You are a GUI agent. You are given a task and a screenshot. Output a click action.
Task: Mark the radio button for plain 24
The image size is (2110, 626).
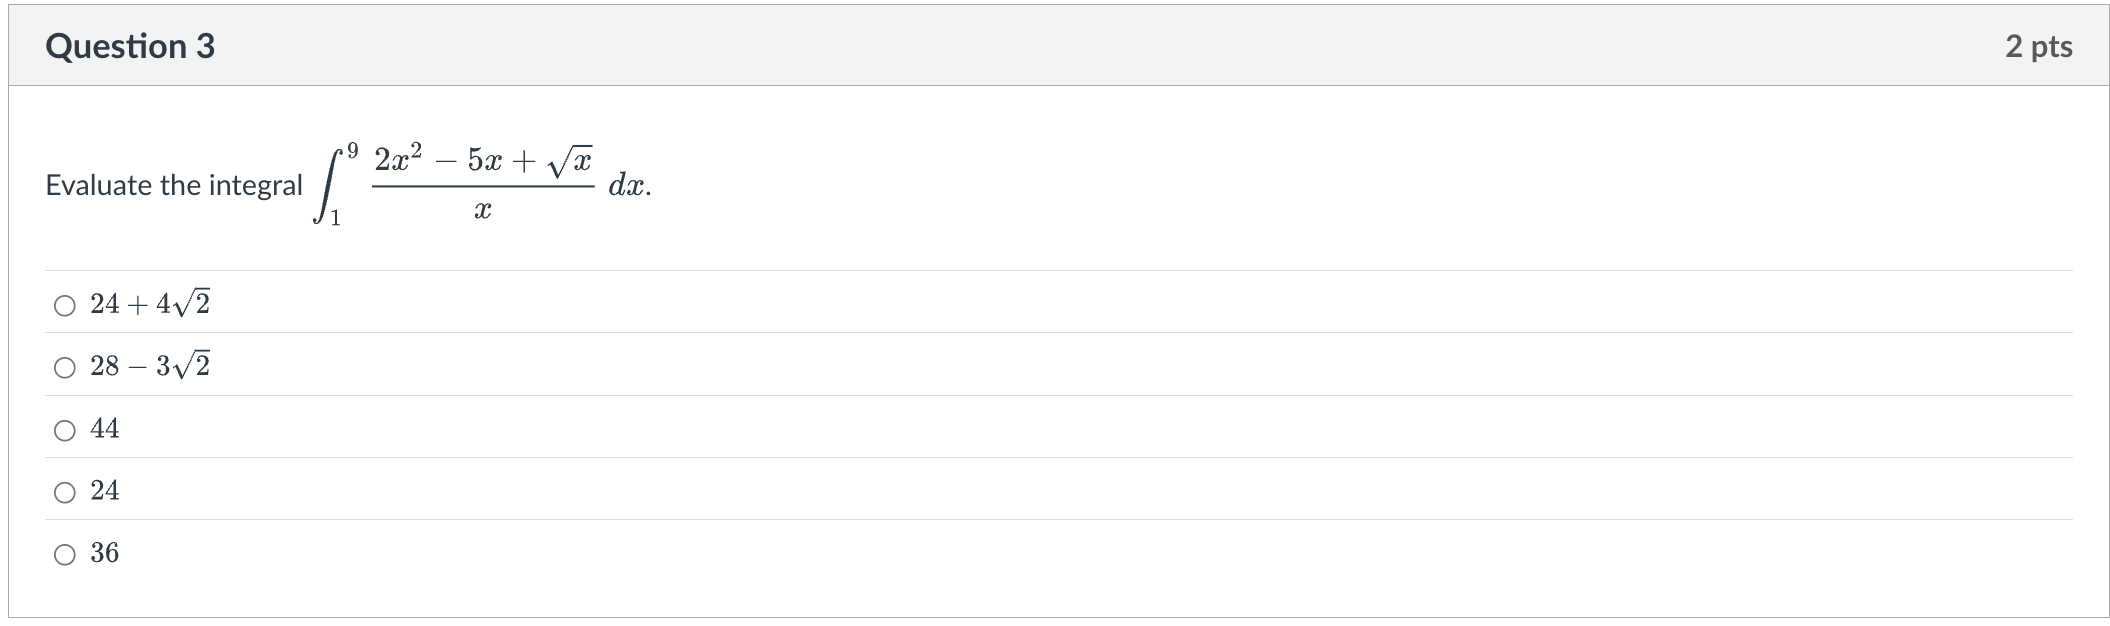65,493
